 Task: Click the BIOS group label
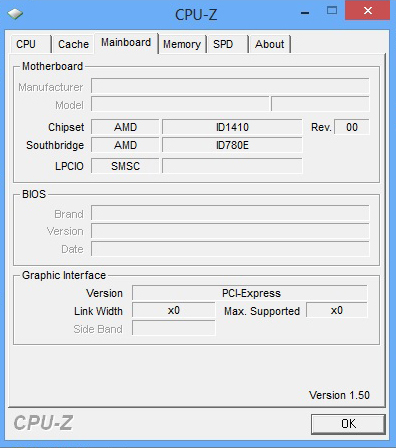34,194
